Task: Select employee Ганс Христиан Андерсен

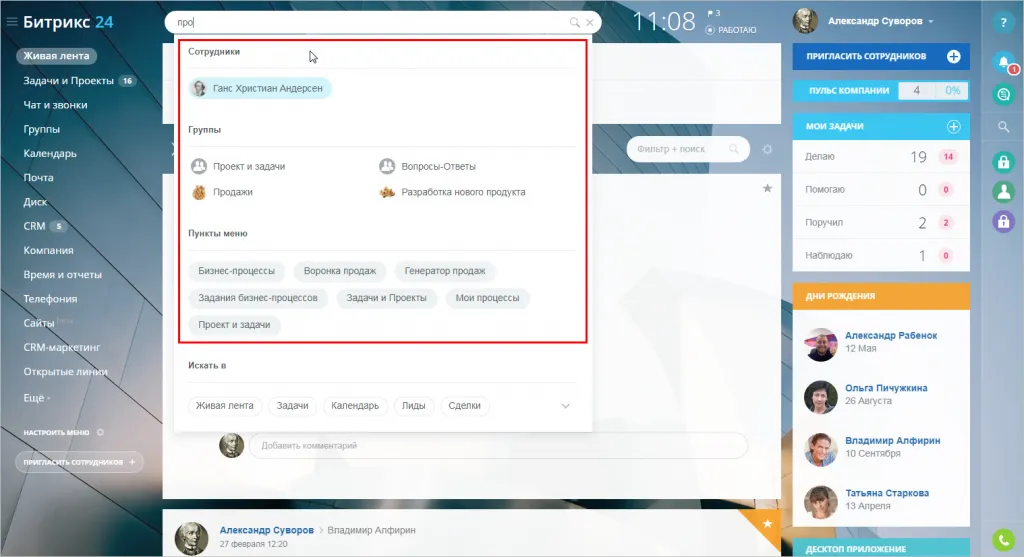Action: (x=260, y=88)
